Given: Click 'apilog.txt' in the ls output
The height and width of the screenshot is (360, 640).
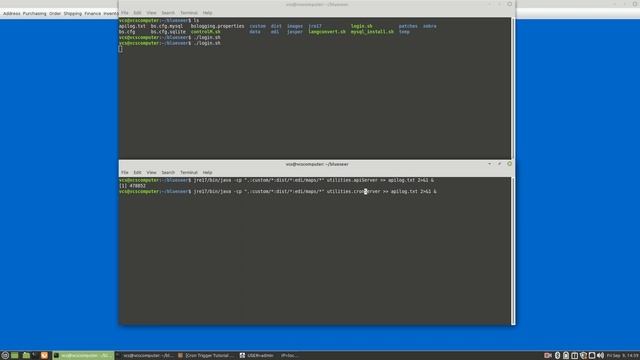Looking at the screenshot, I should [132, 26].
